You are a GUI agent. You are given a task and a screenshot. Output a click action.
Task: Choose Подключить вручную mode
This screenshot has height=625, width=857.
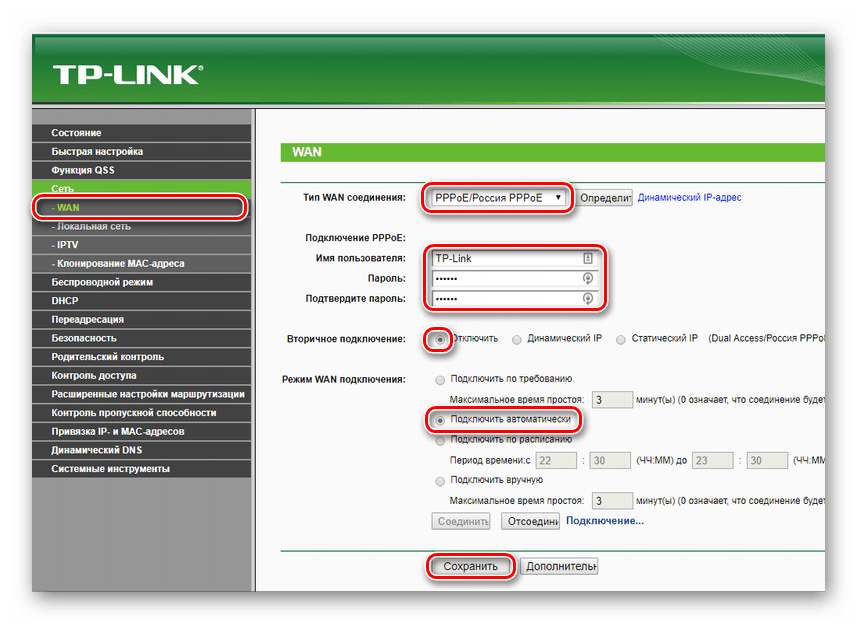[440, 481]
